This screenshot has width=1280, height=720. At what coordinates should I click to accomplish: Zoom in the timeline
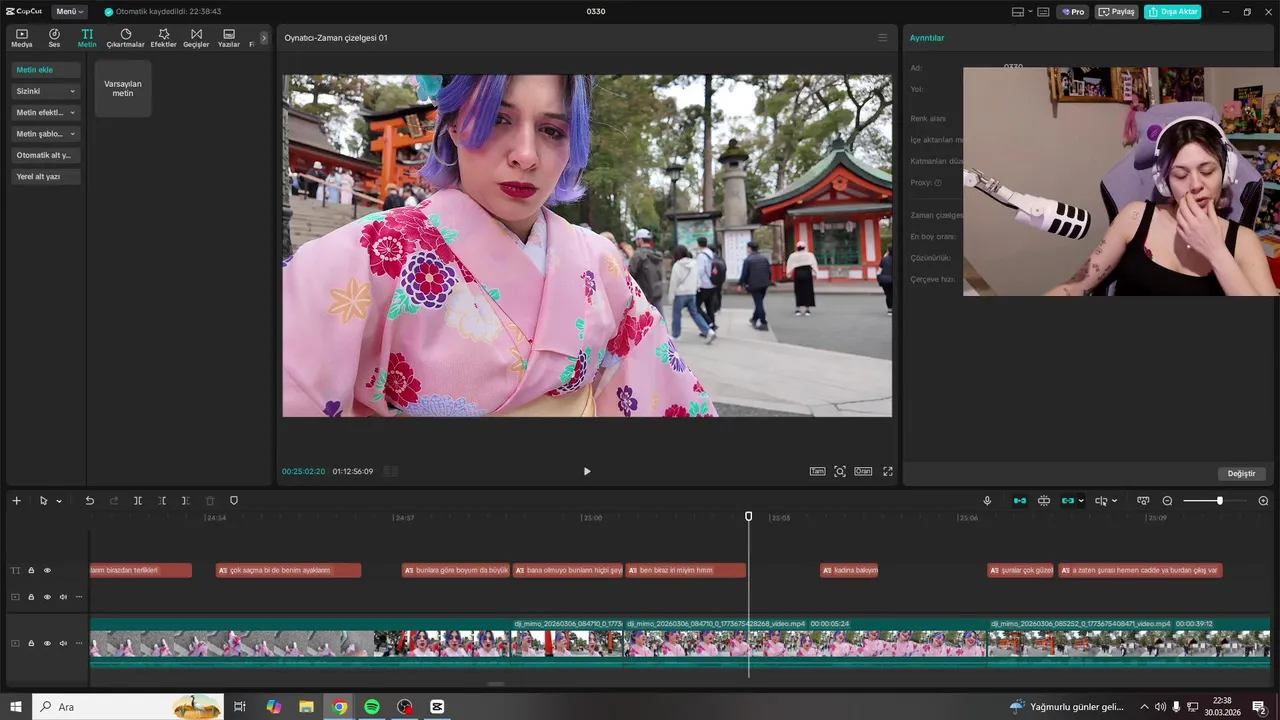point(1263,501)
